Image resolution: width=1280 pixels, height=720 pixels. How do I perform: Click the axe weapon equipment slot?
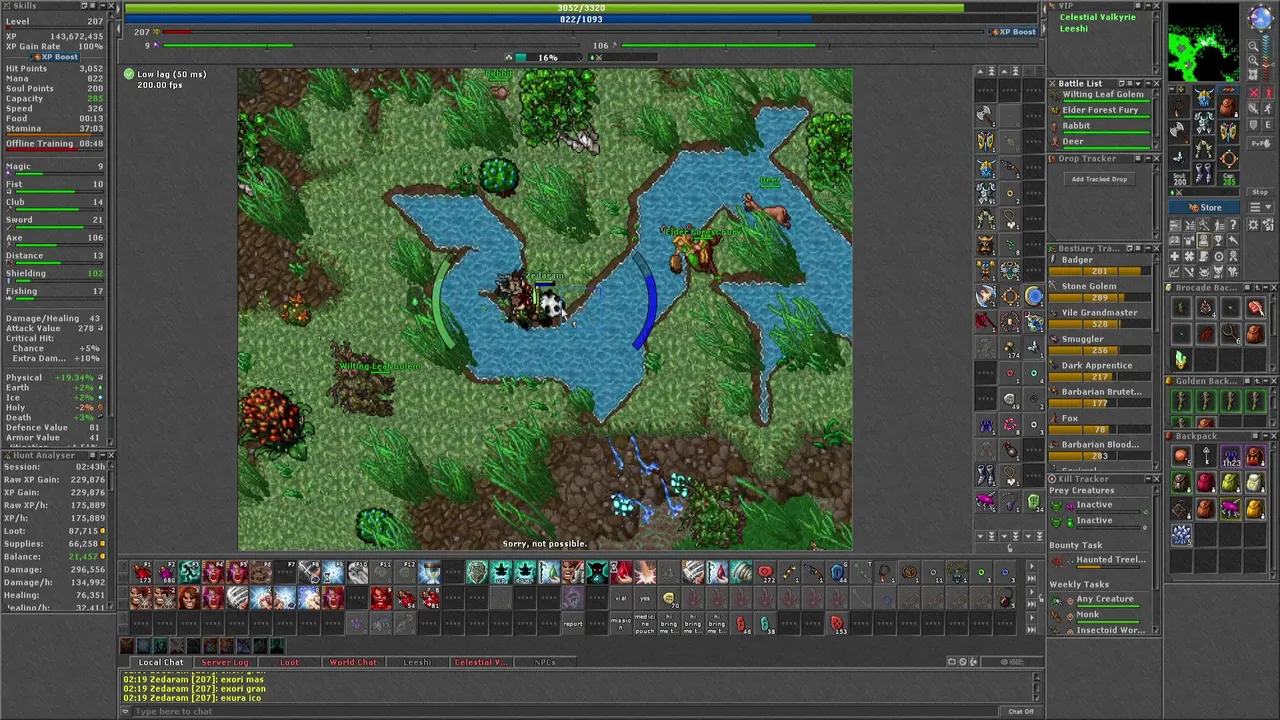1180,132
